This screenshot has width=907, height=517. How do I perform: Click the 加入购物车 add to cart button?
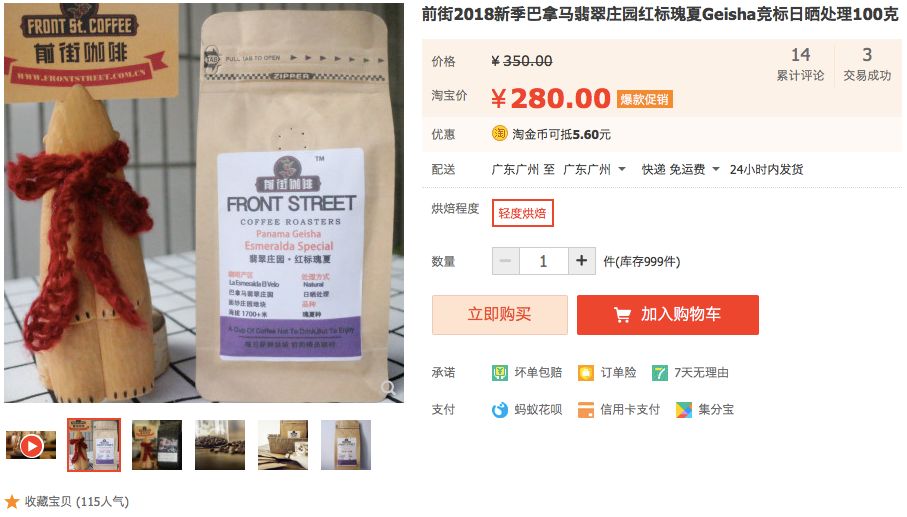tap(668, 315)
